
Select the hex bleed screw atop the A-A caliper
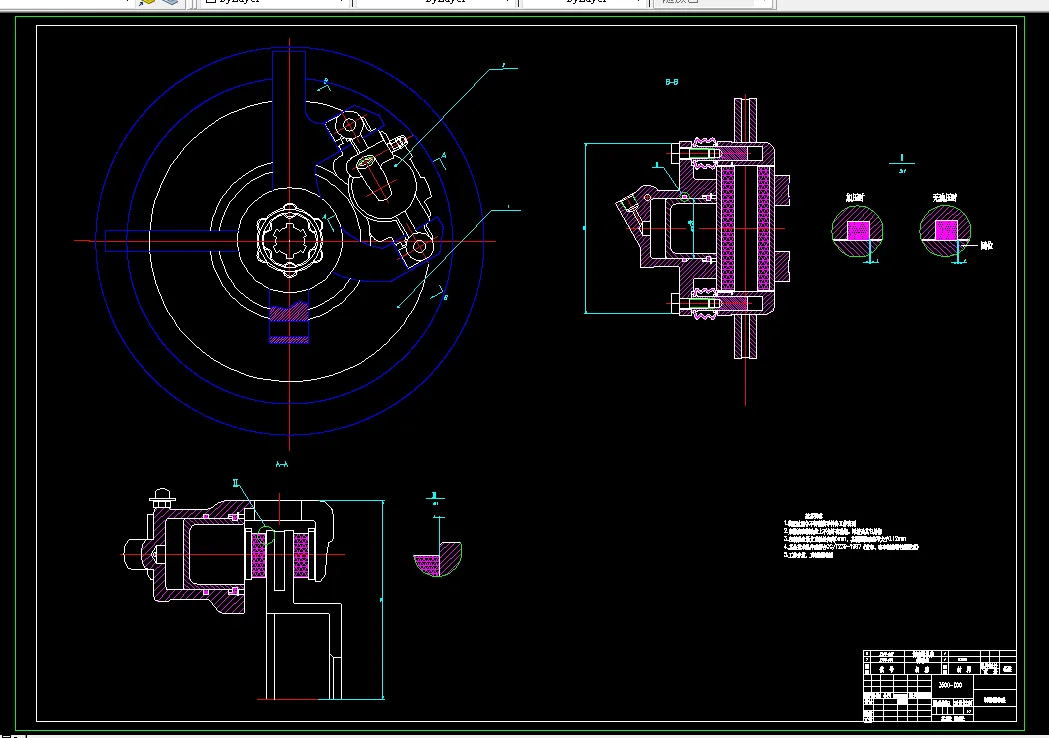[x=161, y=497]
